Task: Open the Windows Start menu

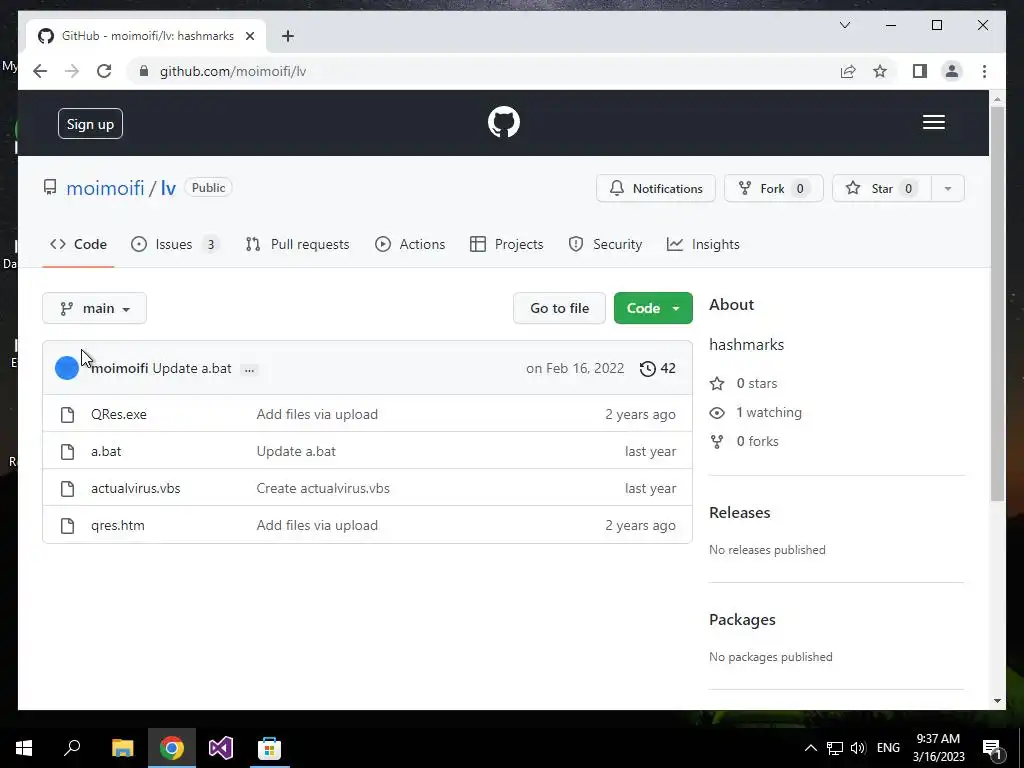Action: click(24, 748)
